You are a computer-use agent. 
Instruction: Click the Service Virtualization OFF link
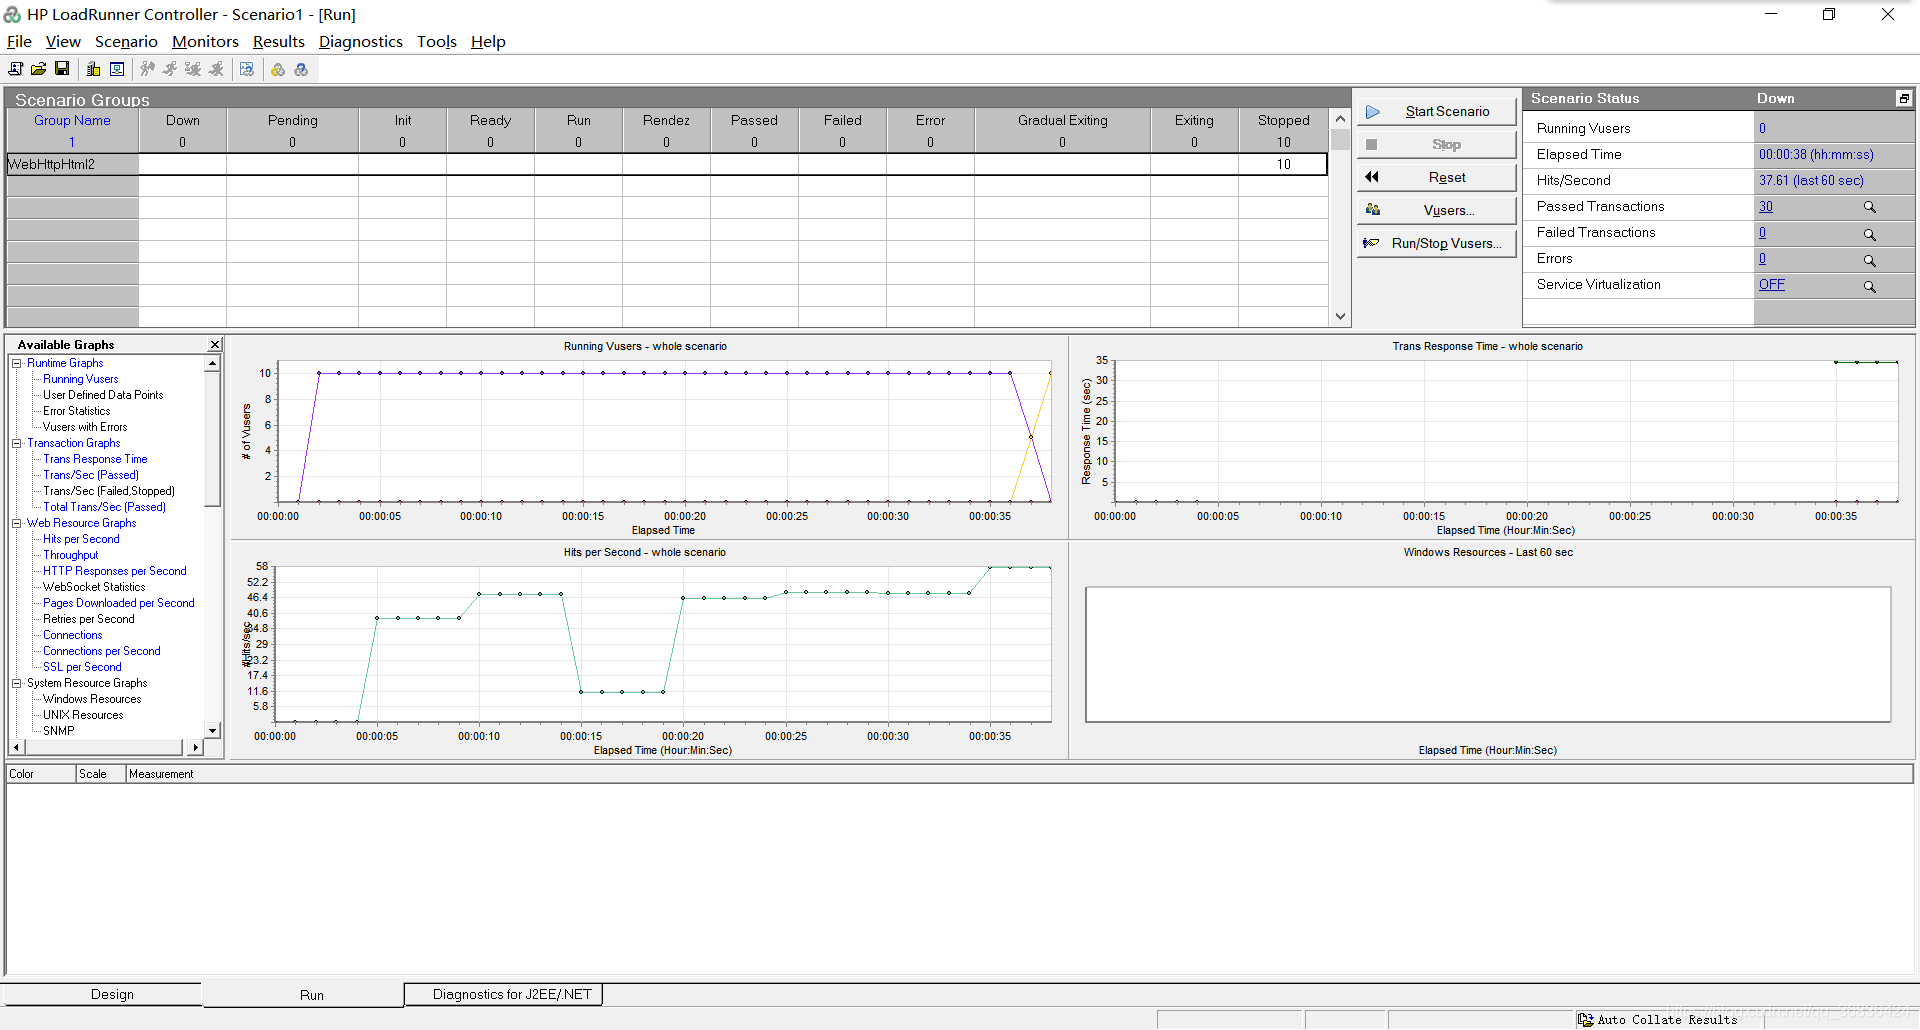(1771, 285)
